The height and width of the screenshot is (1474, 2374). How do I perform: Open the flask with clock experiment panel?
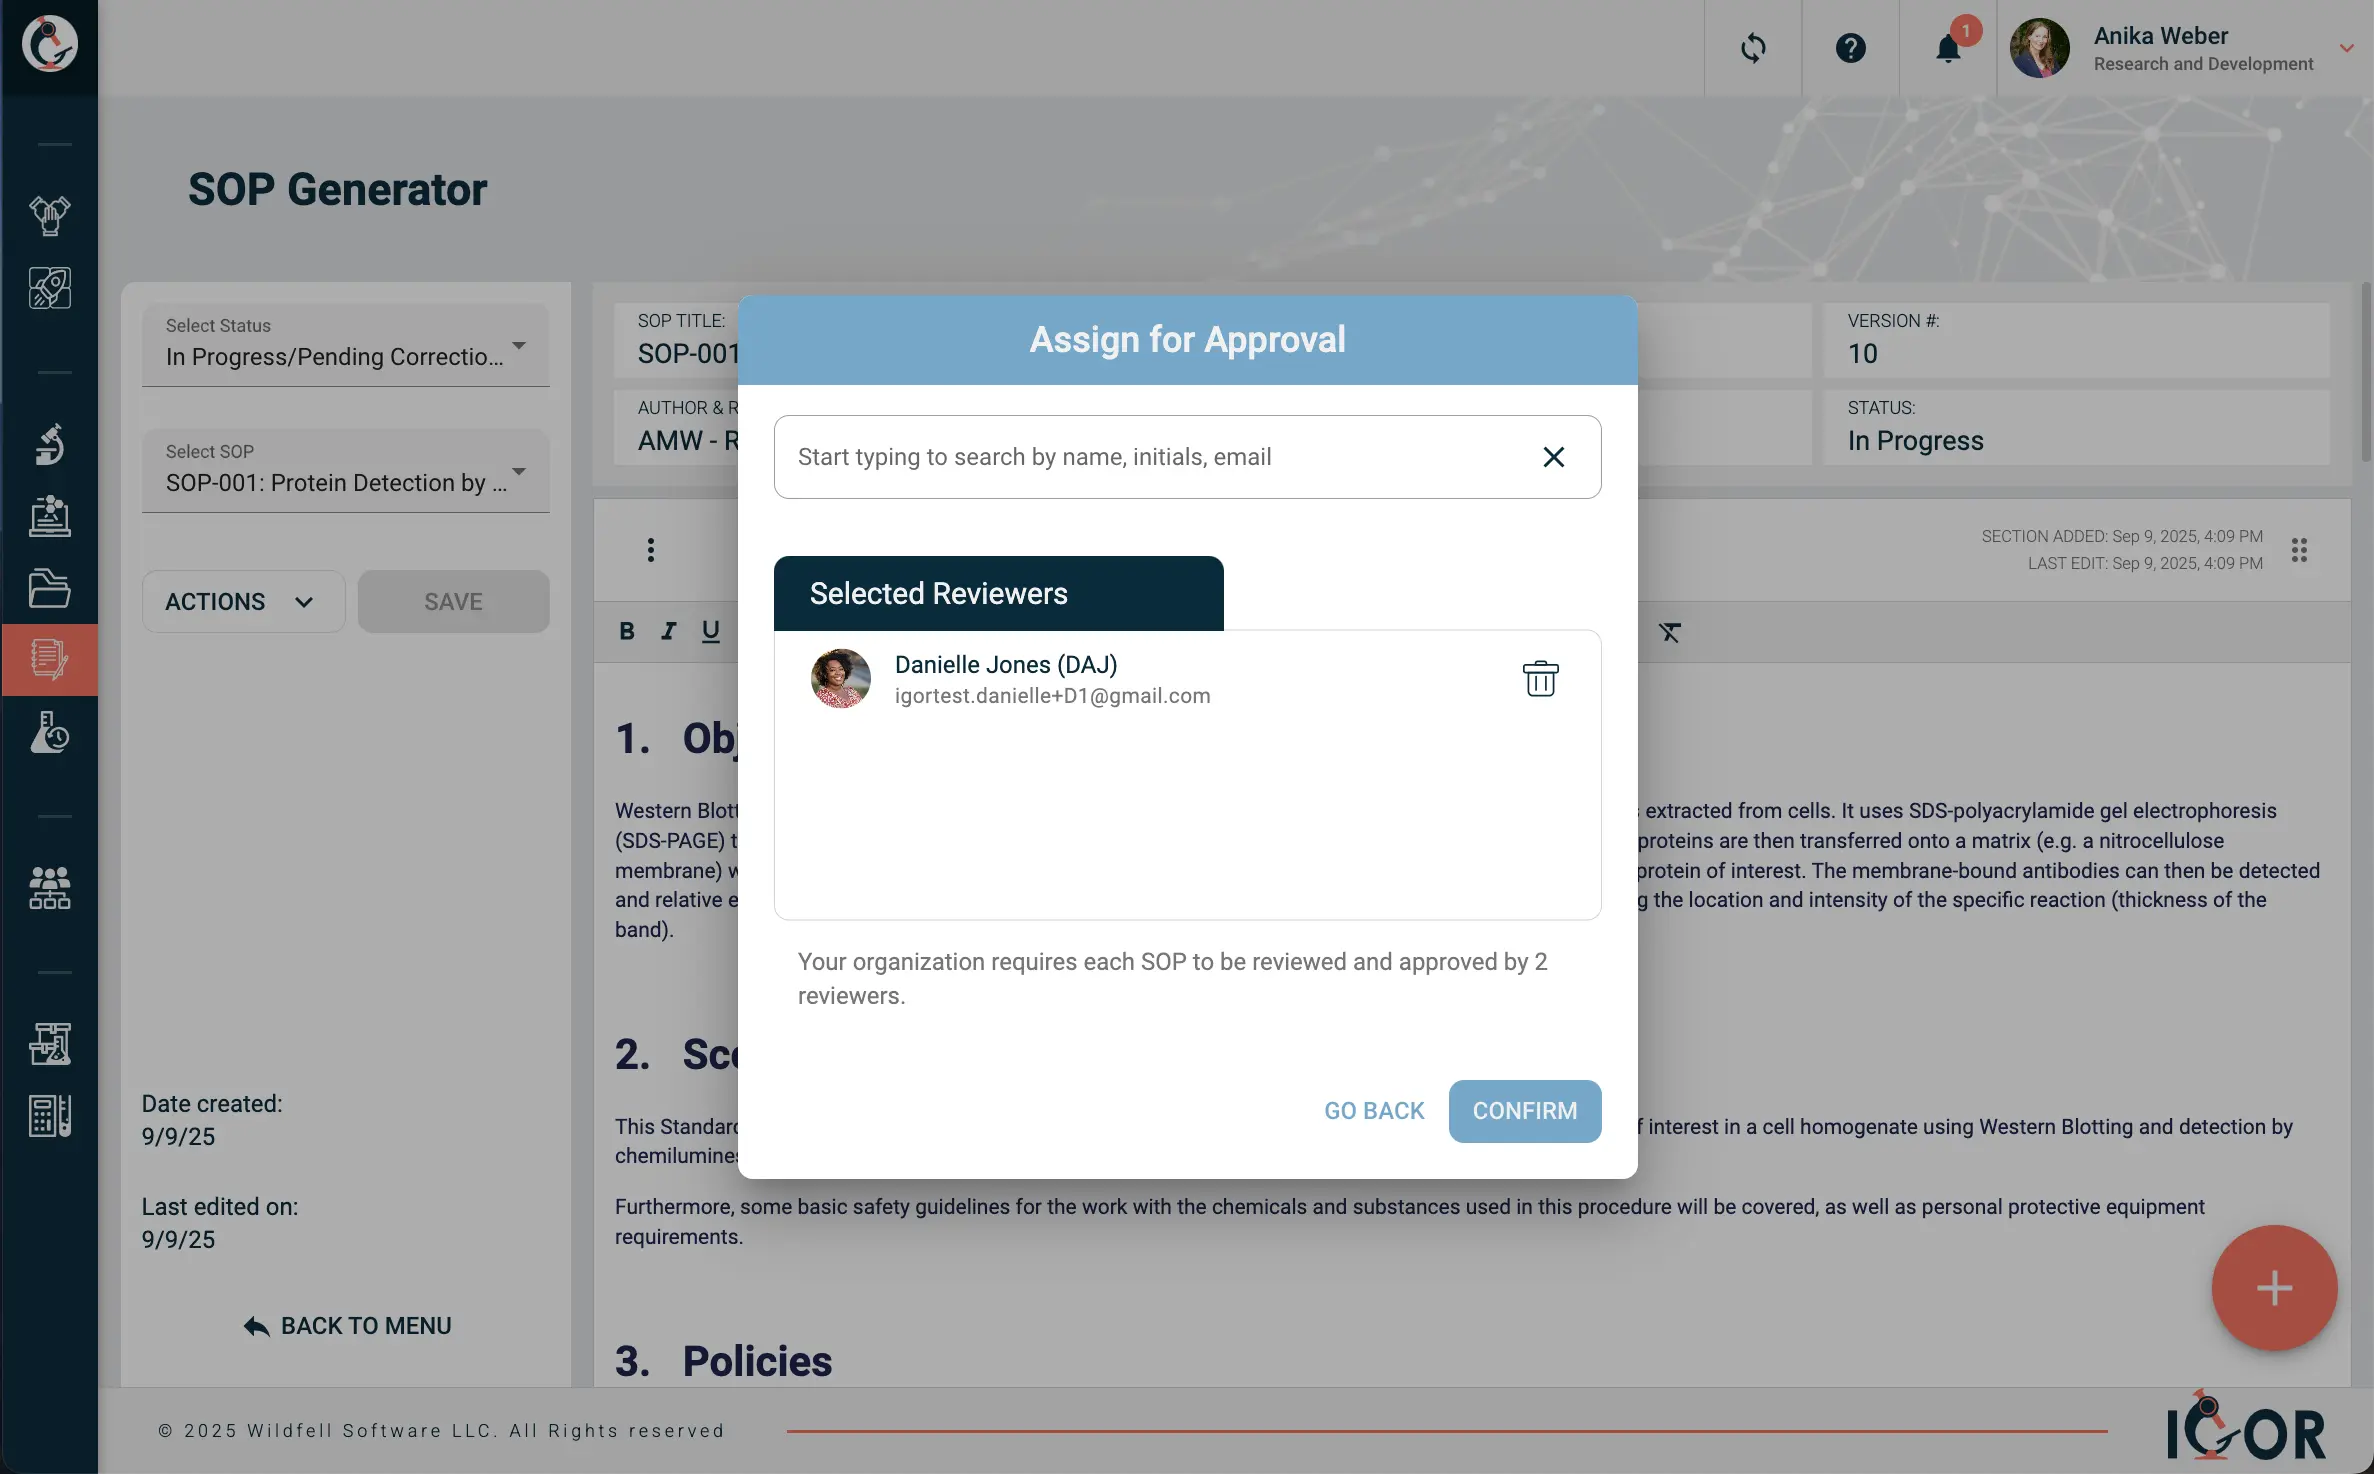[x=49, y=733]
